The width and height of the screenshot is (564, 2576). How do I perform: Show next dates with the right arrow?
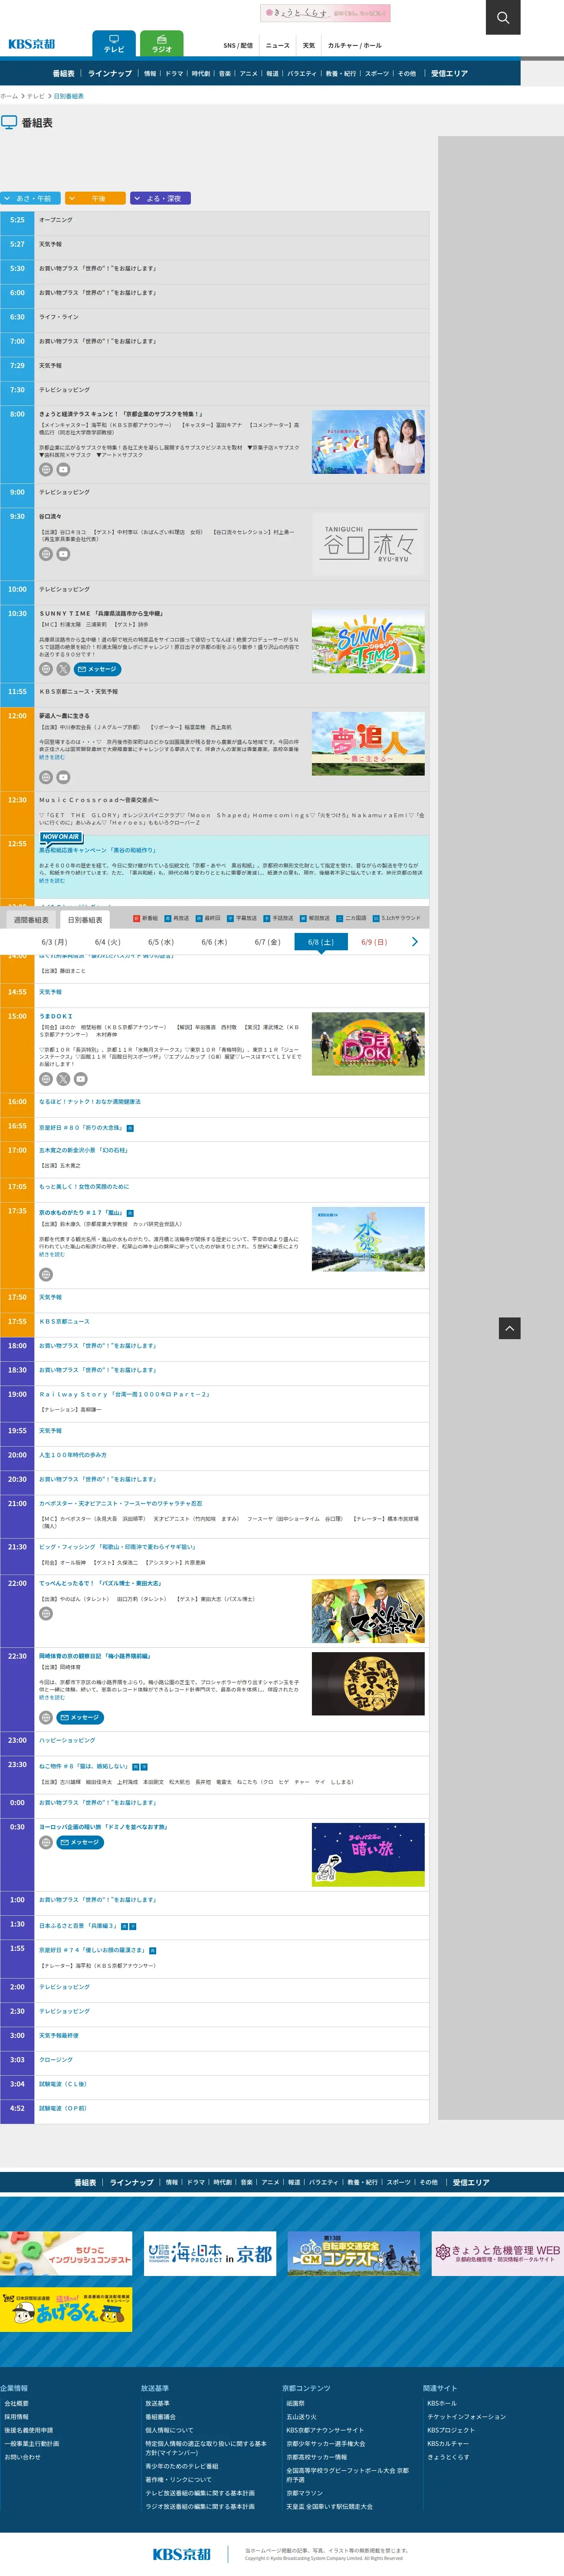[415, 942]
